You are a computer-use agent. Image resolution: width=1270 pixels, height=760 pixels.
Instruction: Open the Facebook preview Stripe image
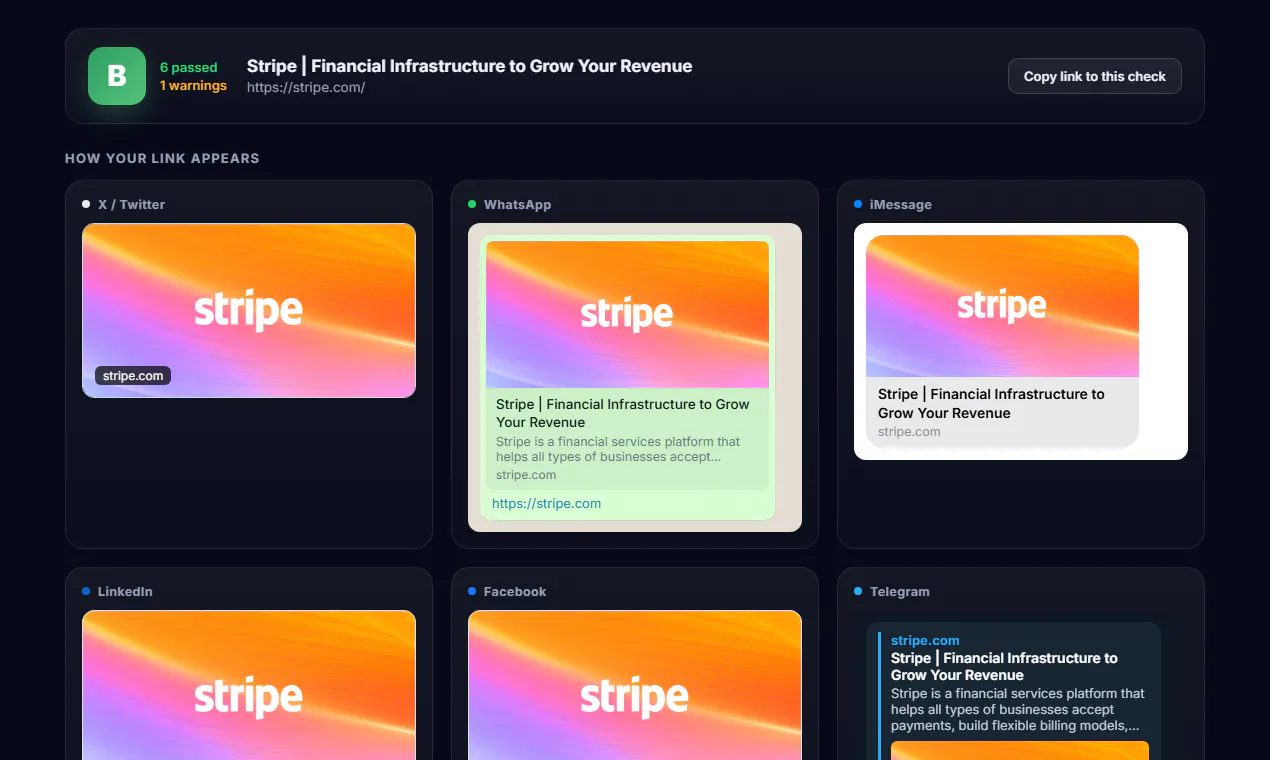coord(635,685)
